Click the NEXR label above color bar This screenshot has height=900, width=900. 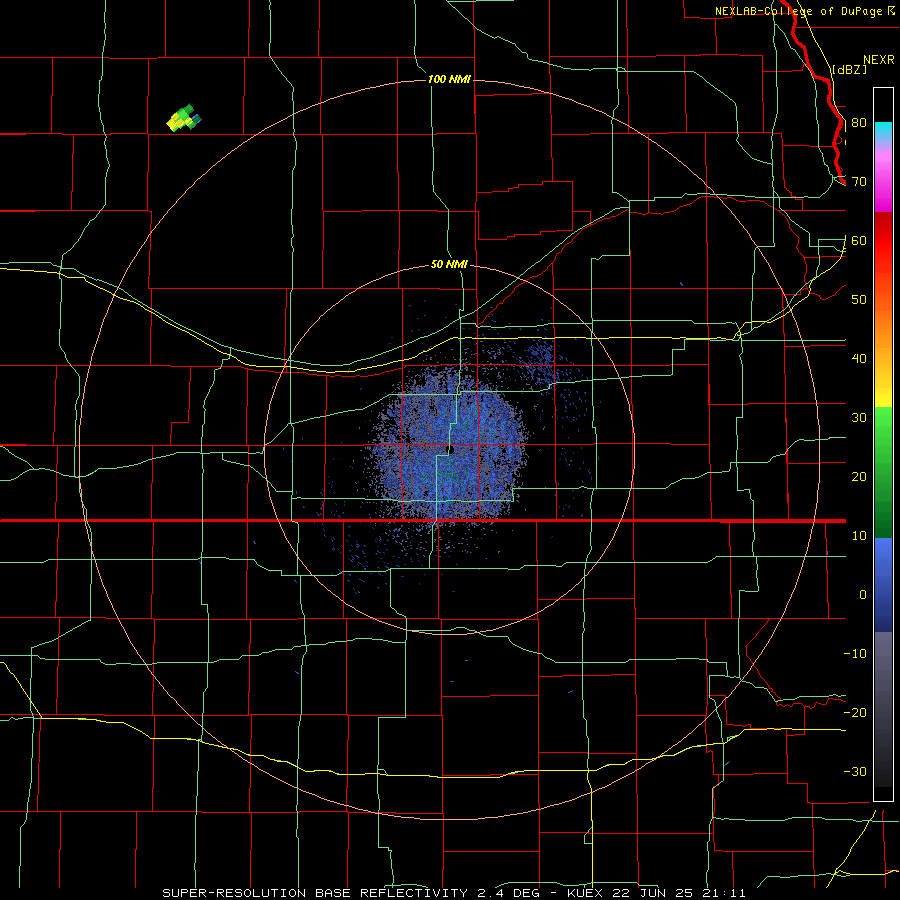878,60
